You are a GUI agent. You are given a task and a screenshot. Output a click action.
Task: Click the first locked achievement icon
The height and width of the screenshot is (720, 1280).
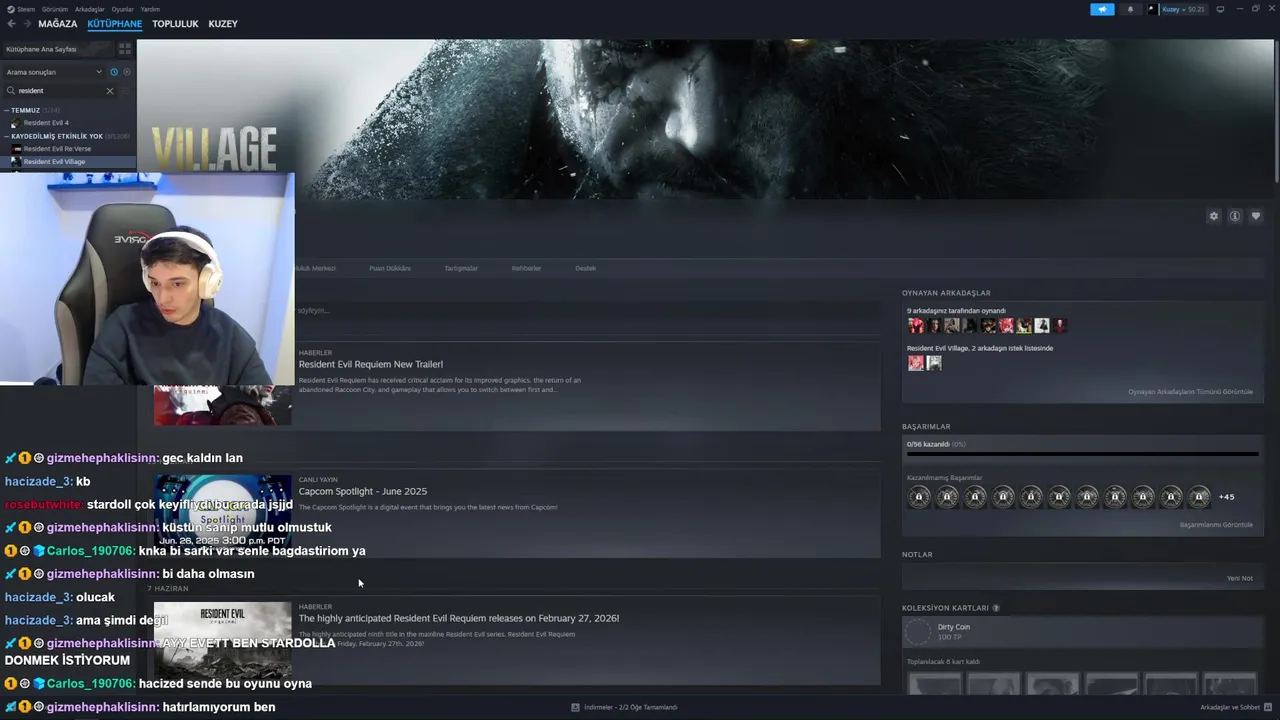point(919,497)
